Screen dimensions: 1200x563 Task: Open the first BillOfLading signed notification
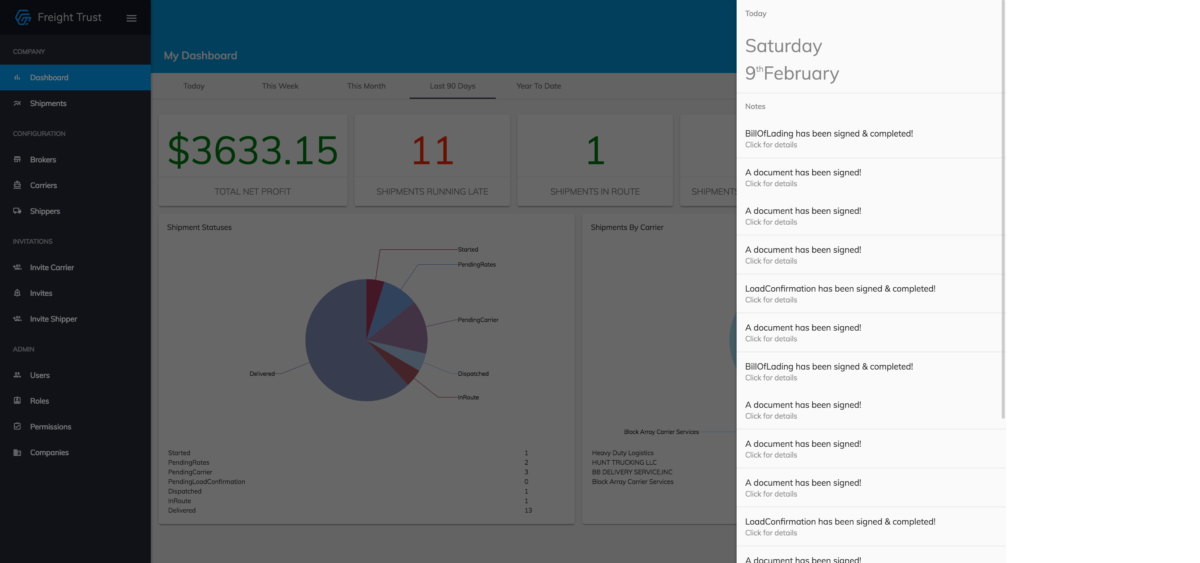pos(869,139)
